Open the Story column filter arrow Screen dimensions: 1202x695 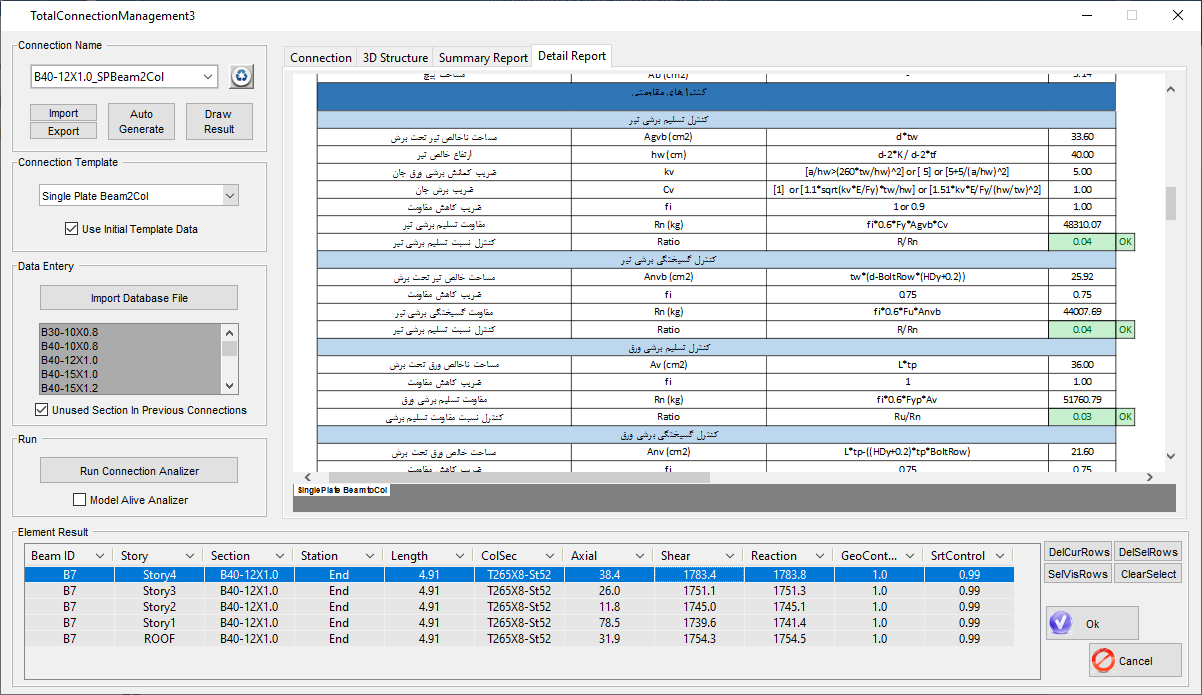[191, 556]
